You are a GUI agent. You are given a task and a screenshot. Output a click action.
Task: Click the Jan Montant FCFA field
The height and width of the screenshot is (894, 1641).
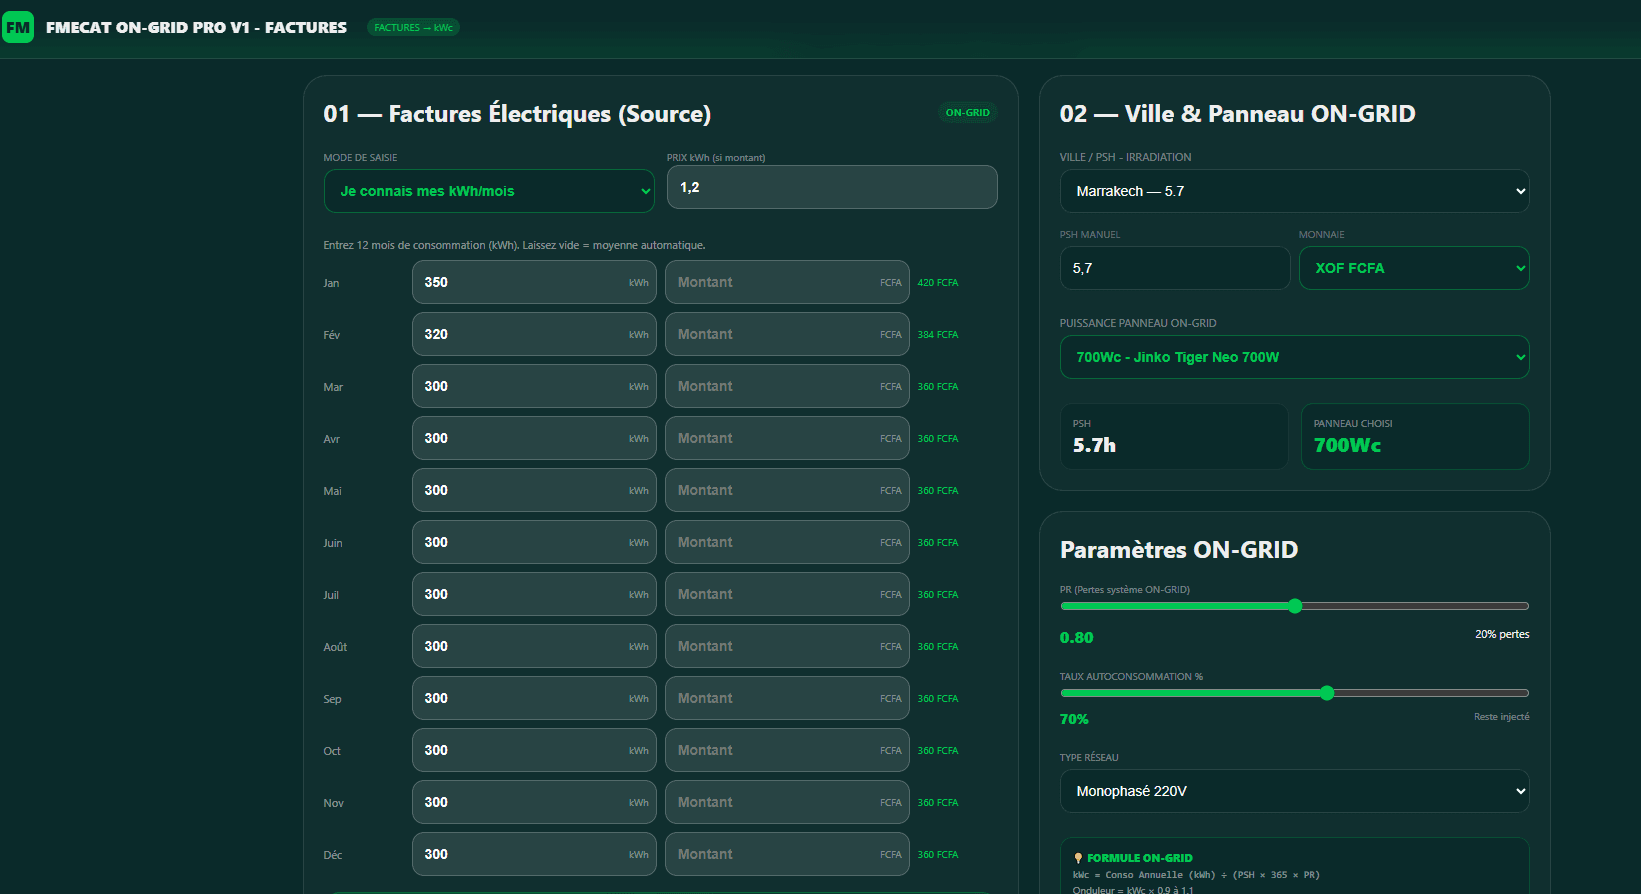click(787, 282)
